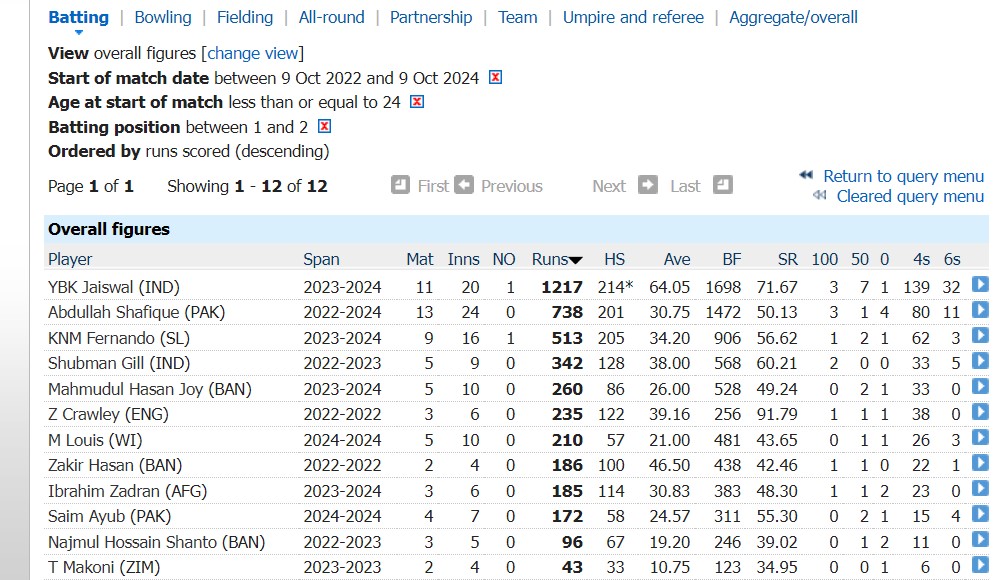The width and height of the screenshot is (994, 580).
Task: Sort results by the Ave column header
Action: 675,258
